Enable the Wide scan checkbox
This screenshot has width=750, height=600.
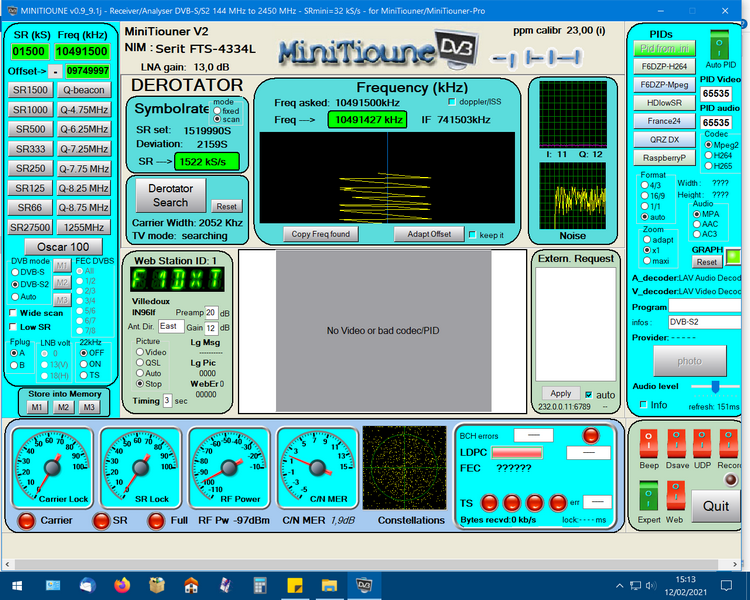click(13, 313)
